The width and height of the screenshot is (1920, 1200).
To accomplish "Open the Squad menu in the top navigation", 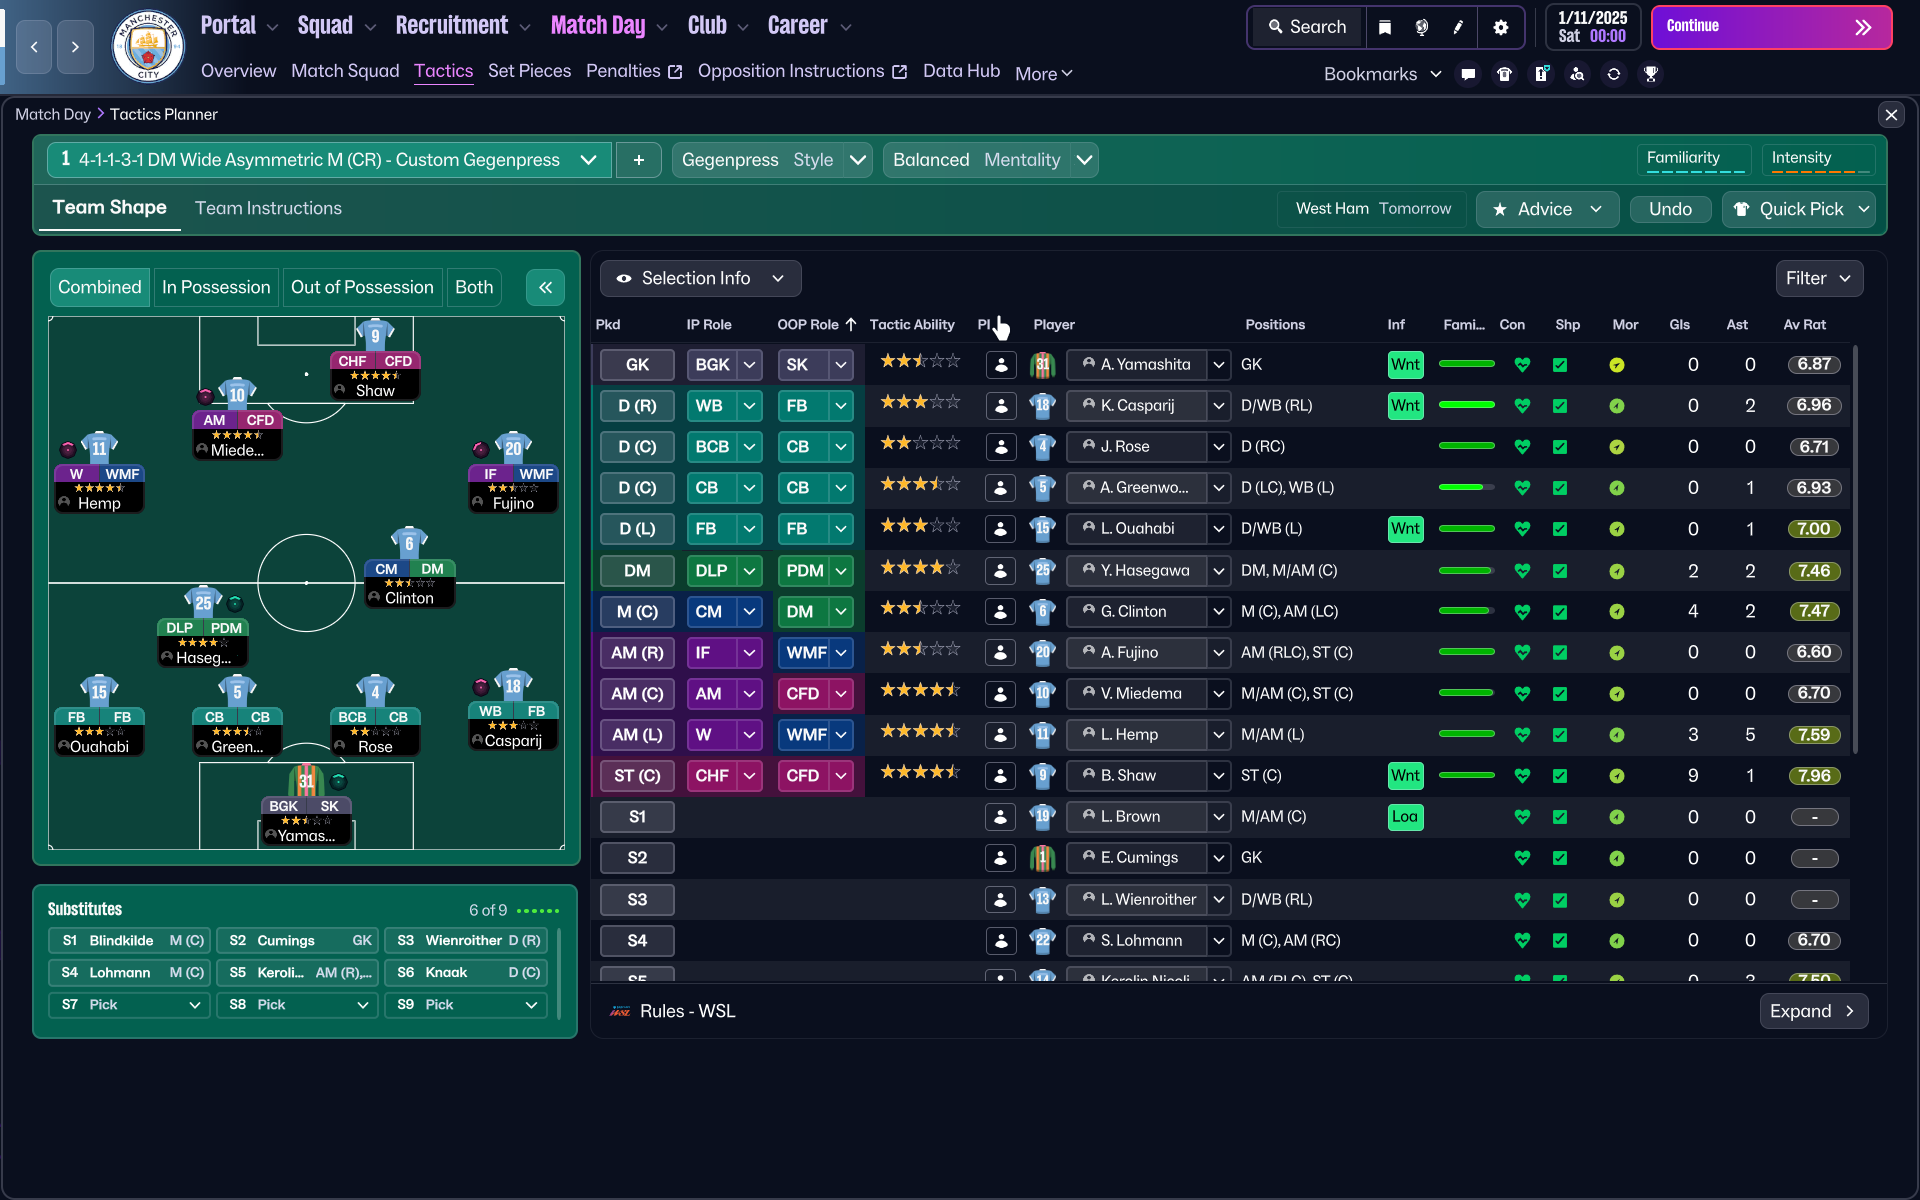I will (x=327, y=25).
